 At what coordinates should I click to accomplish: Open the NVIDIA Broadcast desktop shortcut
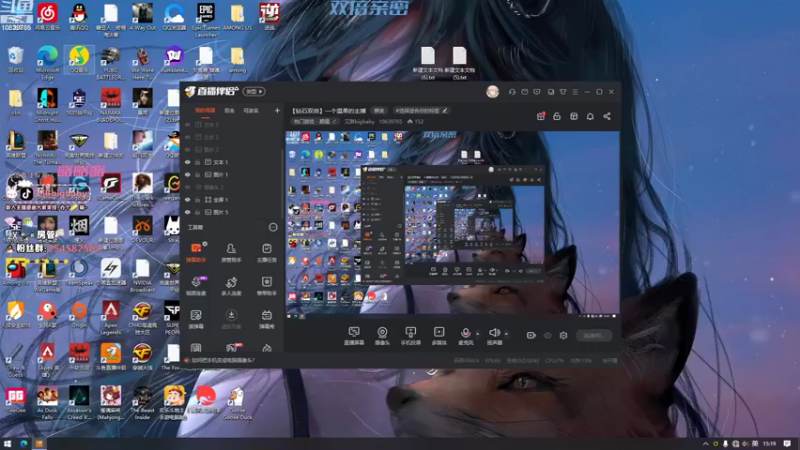pyautogui.click(x=142, y=276)
